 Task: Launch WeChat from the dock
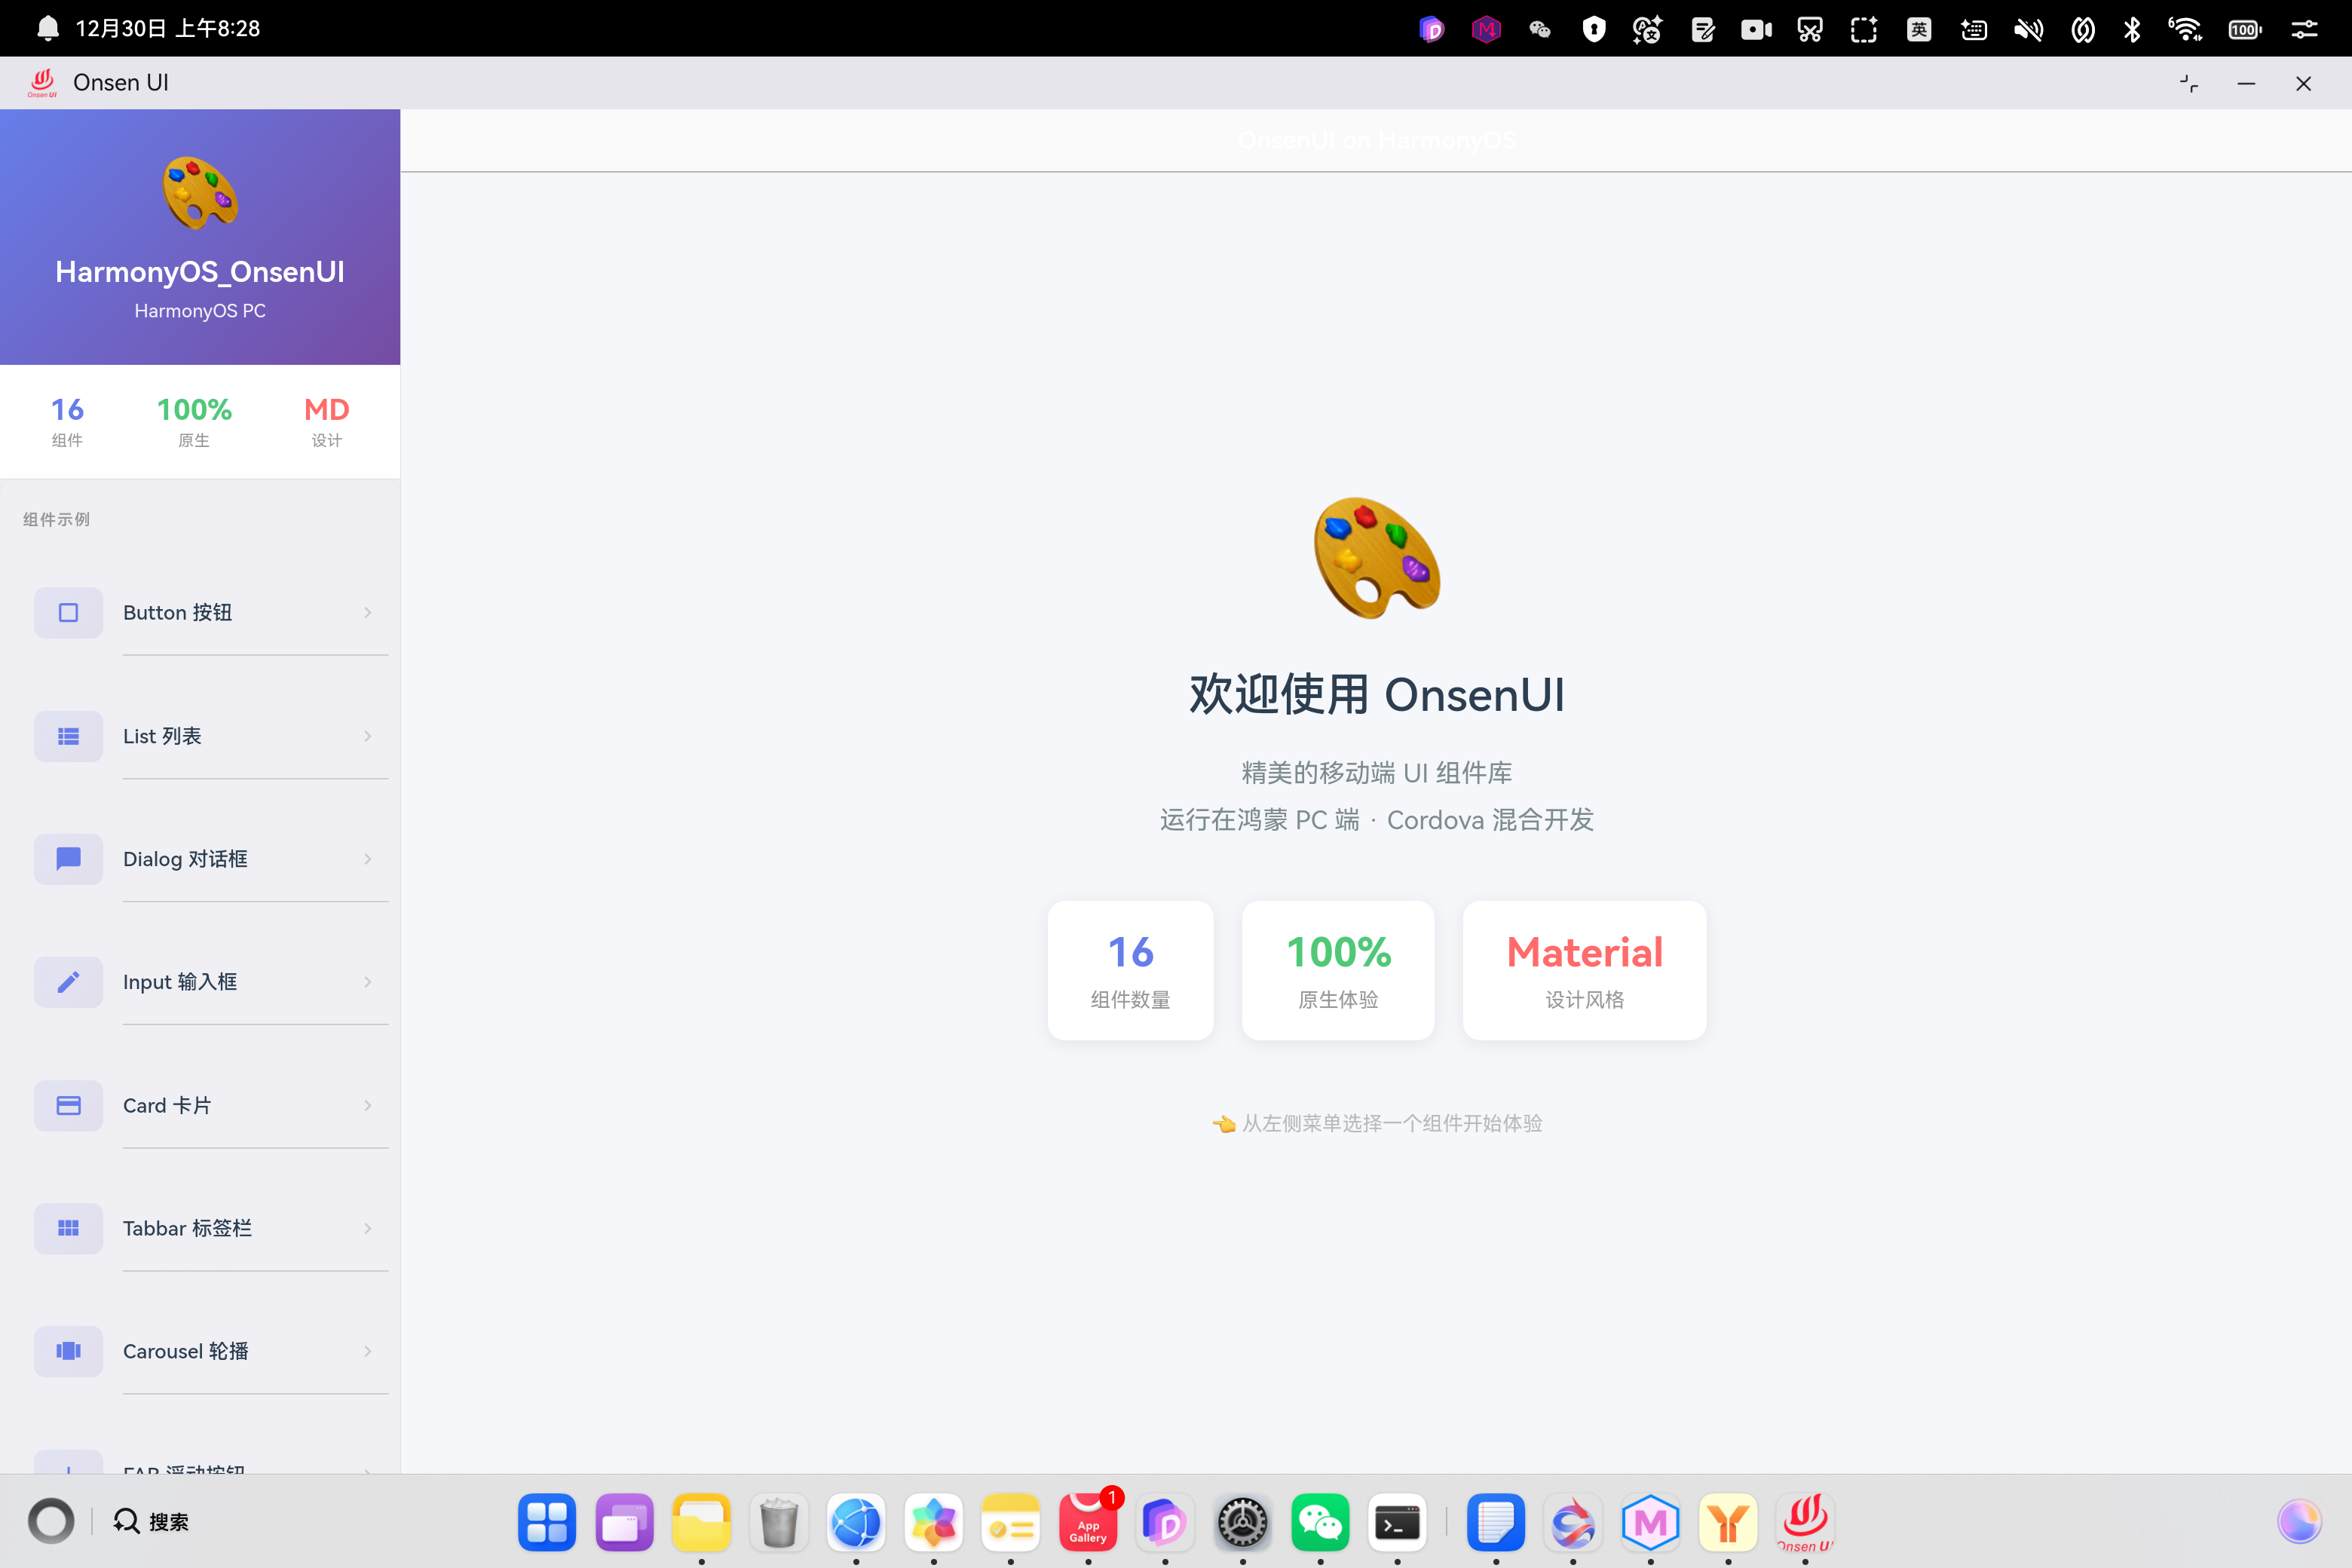pos(1320,1522)
